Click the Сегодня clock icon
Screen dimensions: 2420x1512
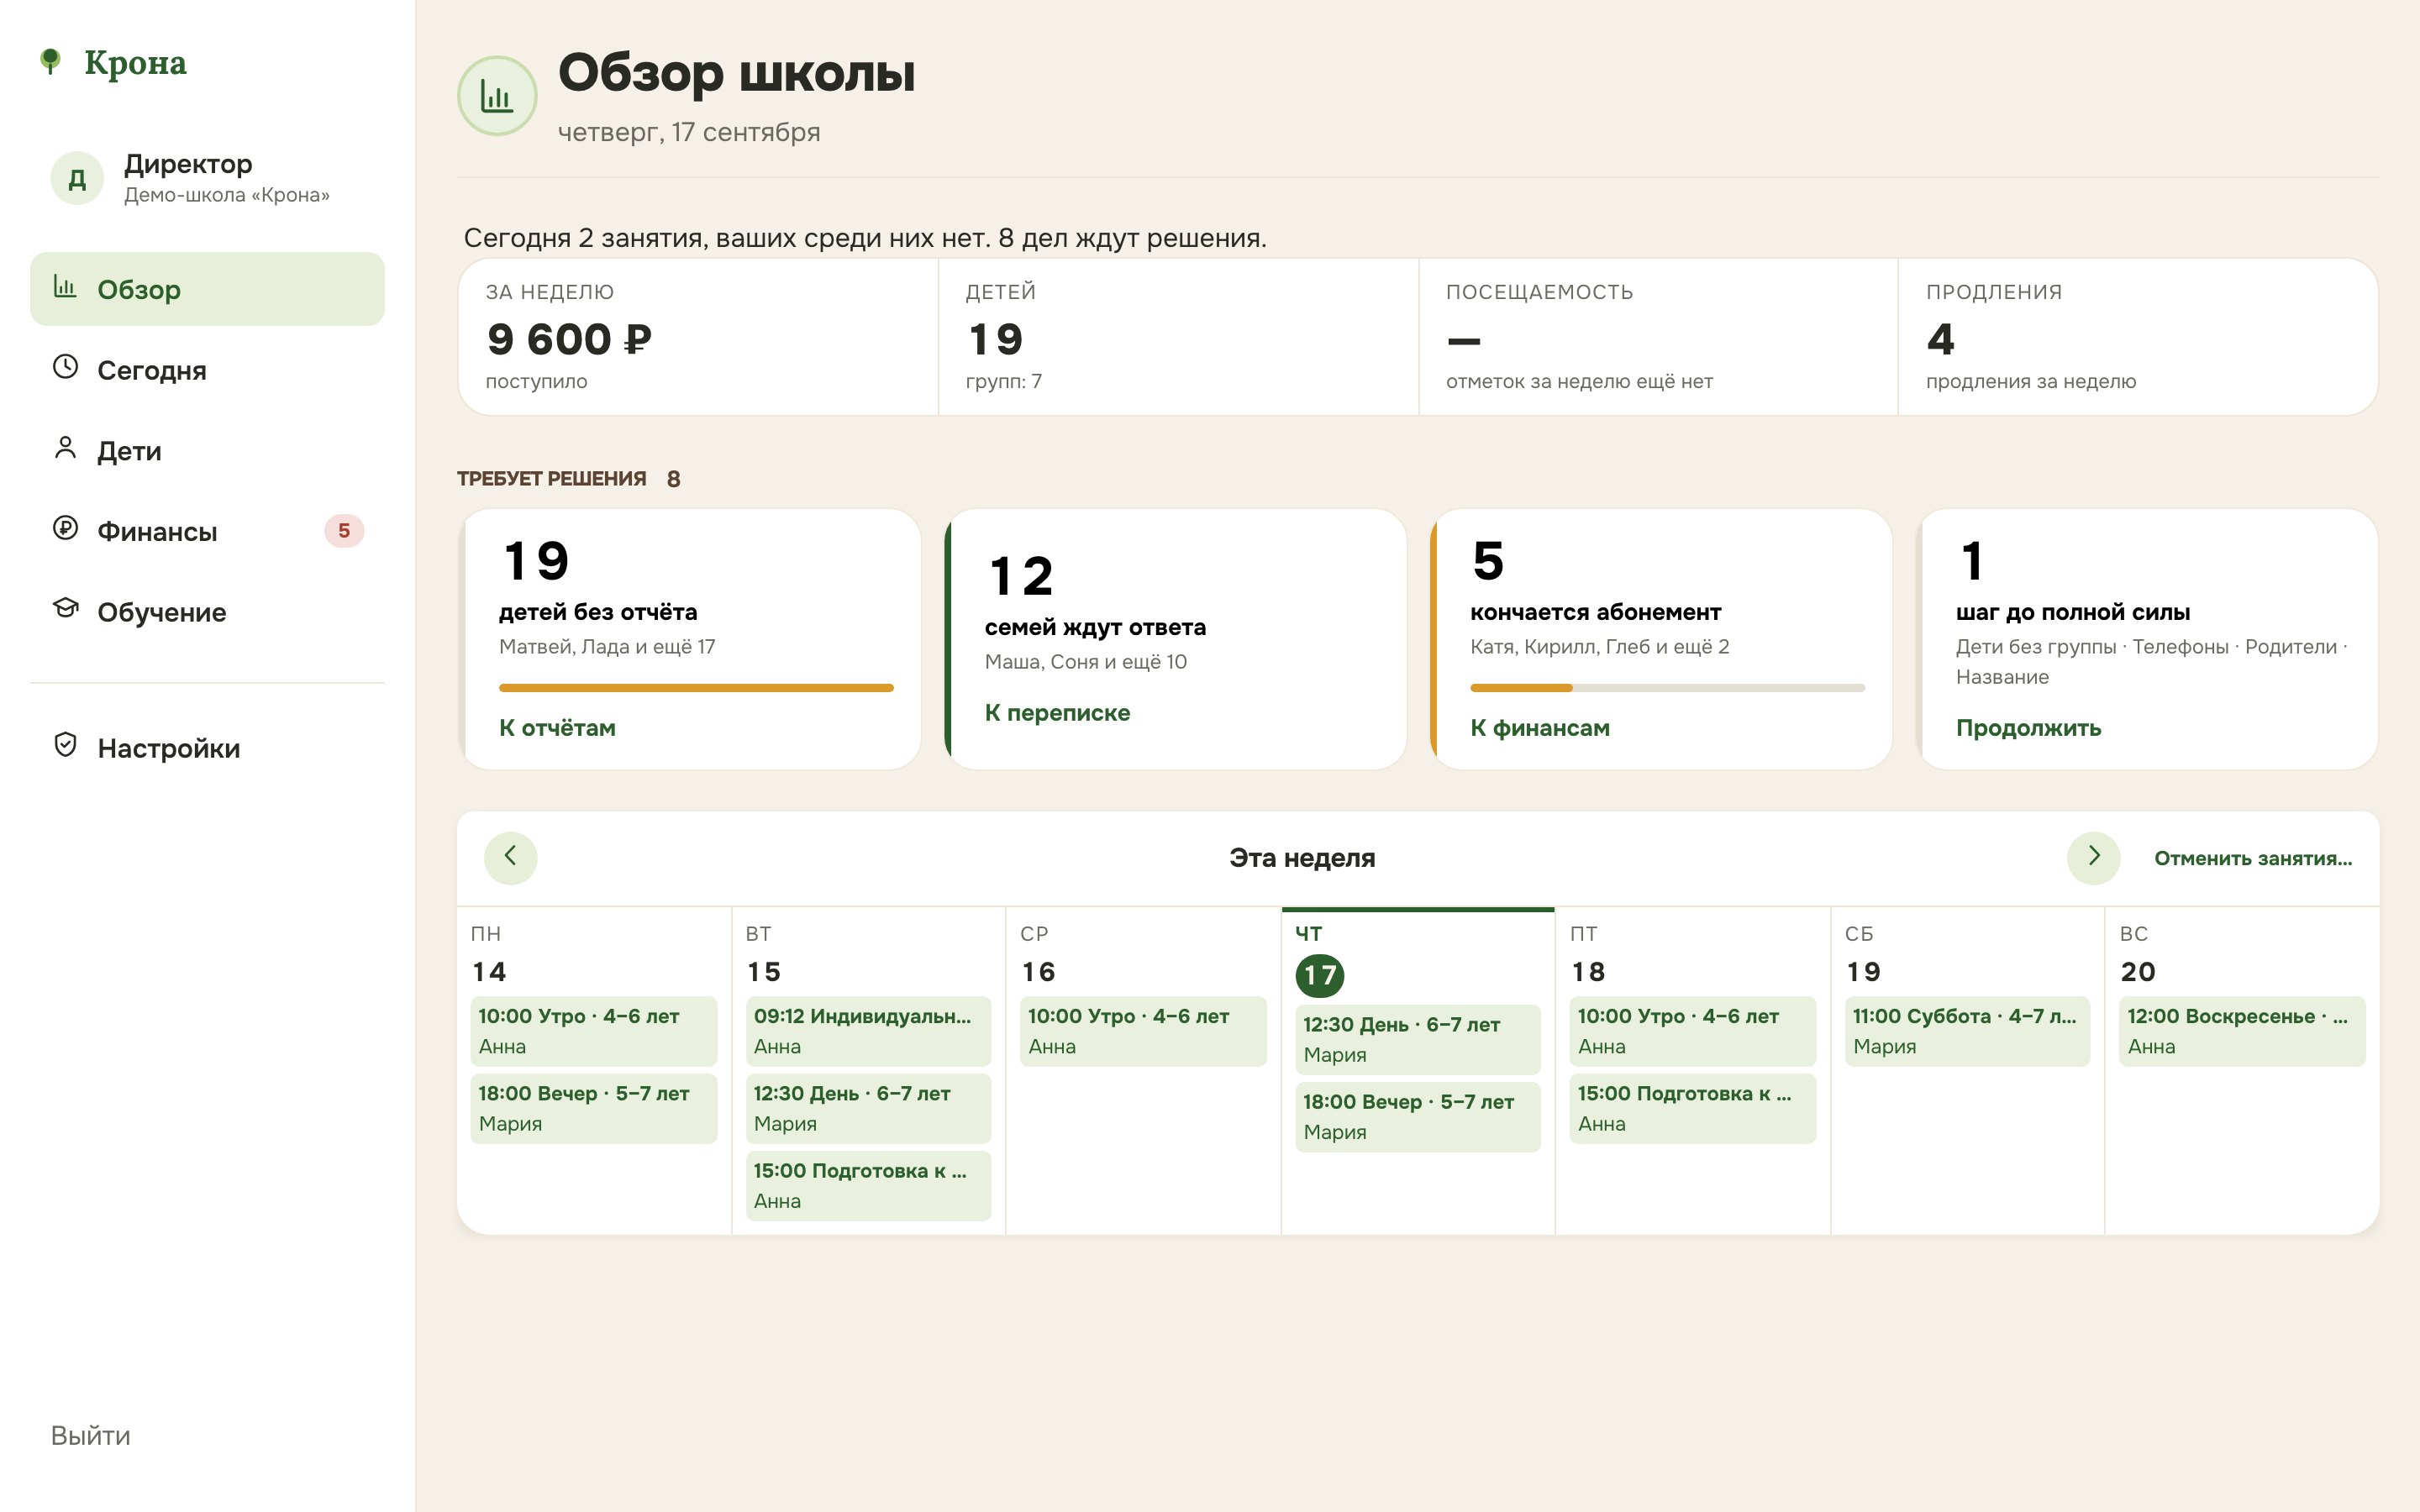point(65,367)
